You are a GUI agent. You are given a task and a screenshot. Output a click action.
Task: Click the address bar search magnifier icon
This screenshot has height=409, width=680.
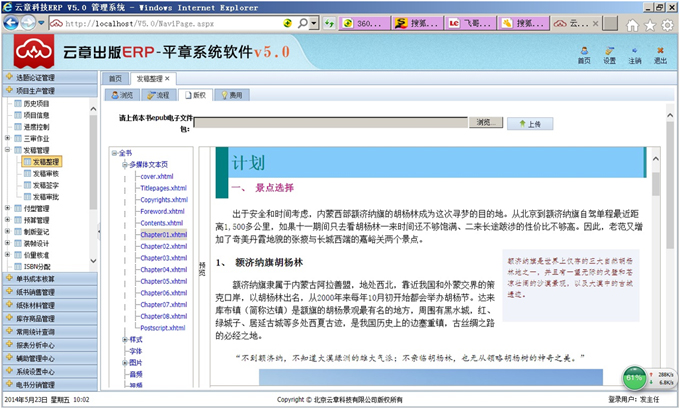302,23
